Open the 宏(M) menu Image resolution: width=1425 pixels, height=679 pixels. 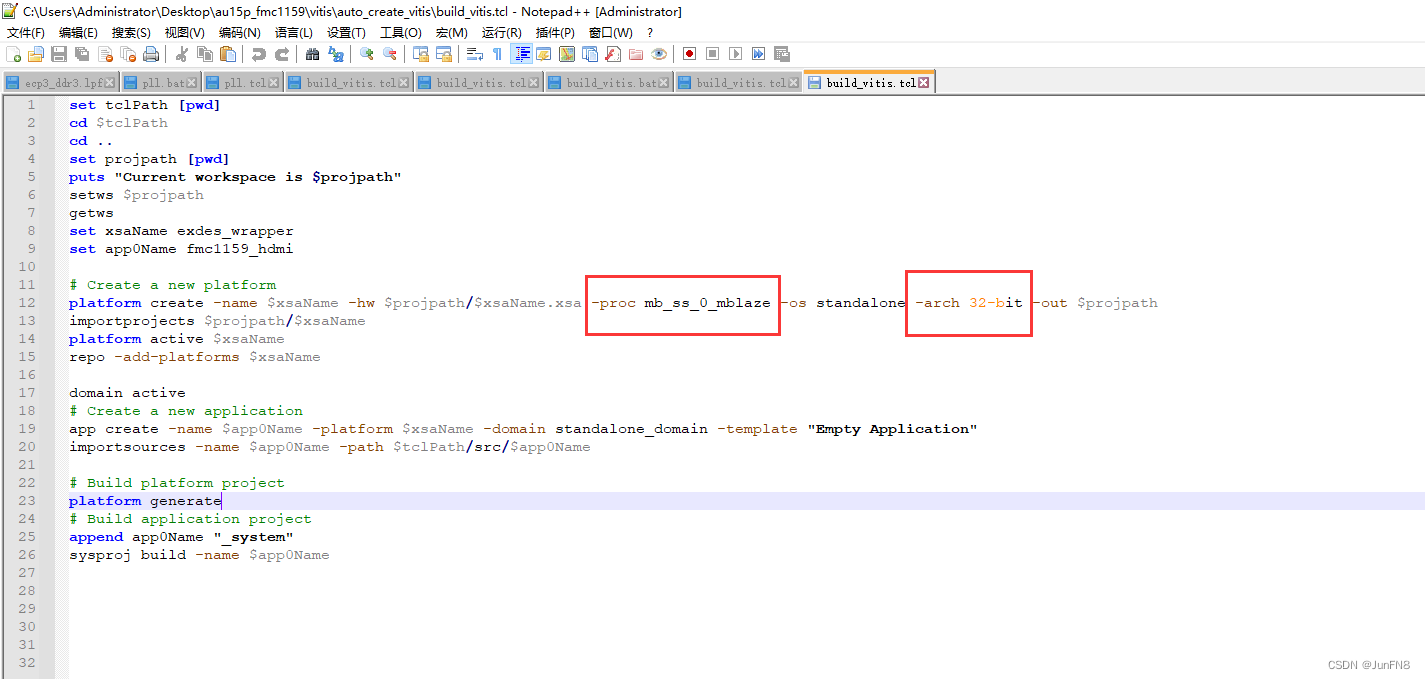[451, 33]
